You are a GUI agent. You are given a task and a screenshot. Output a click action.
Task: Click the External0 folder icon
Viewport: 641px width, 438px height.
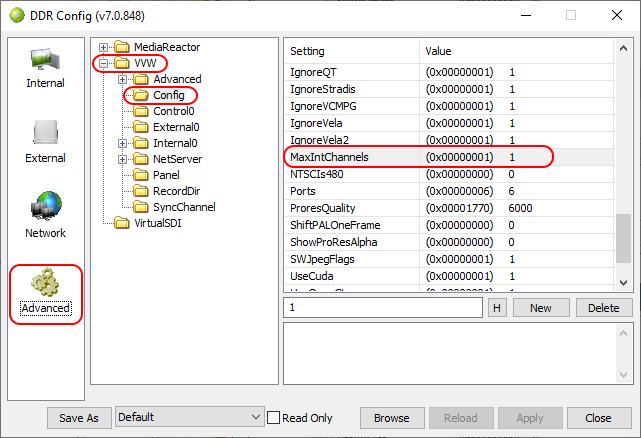click(141, 127)
